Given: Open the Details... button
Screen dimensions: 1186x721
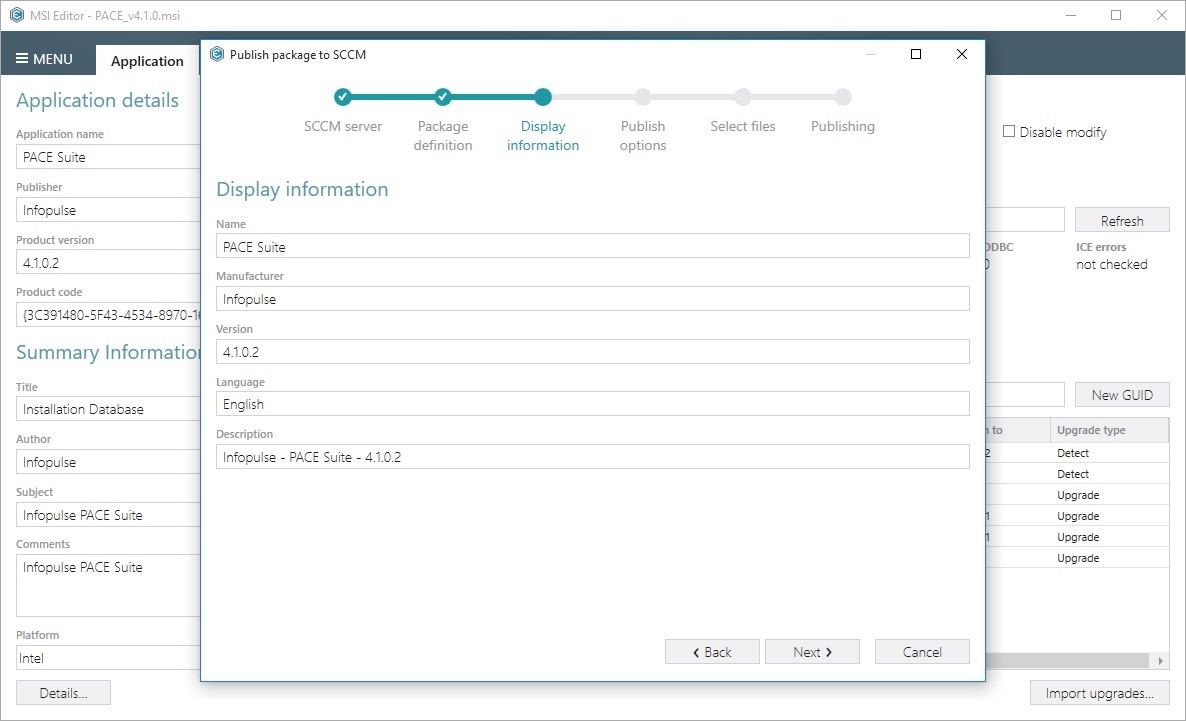Looking at the screenshot, I should [x=64, y=693].
